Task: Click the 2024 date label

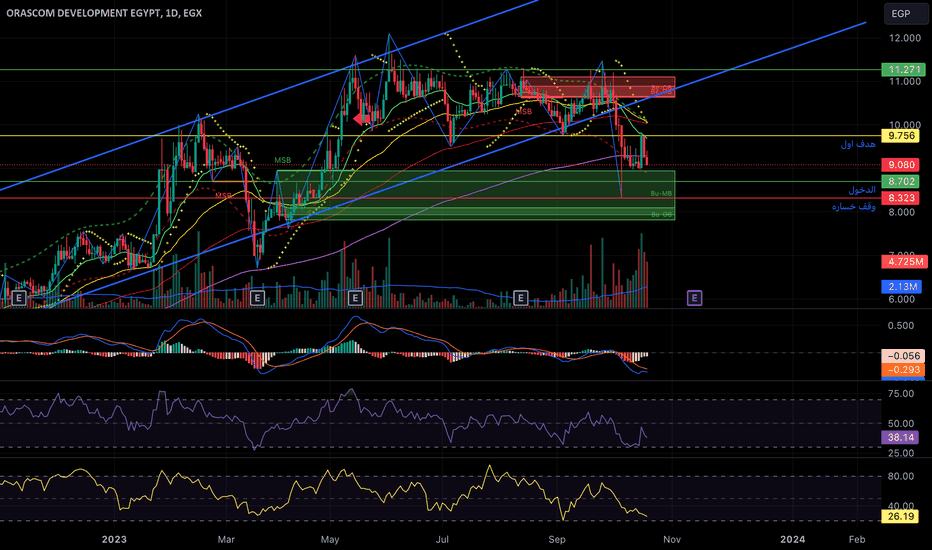Action: click(x=792, y=539)
